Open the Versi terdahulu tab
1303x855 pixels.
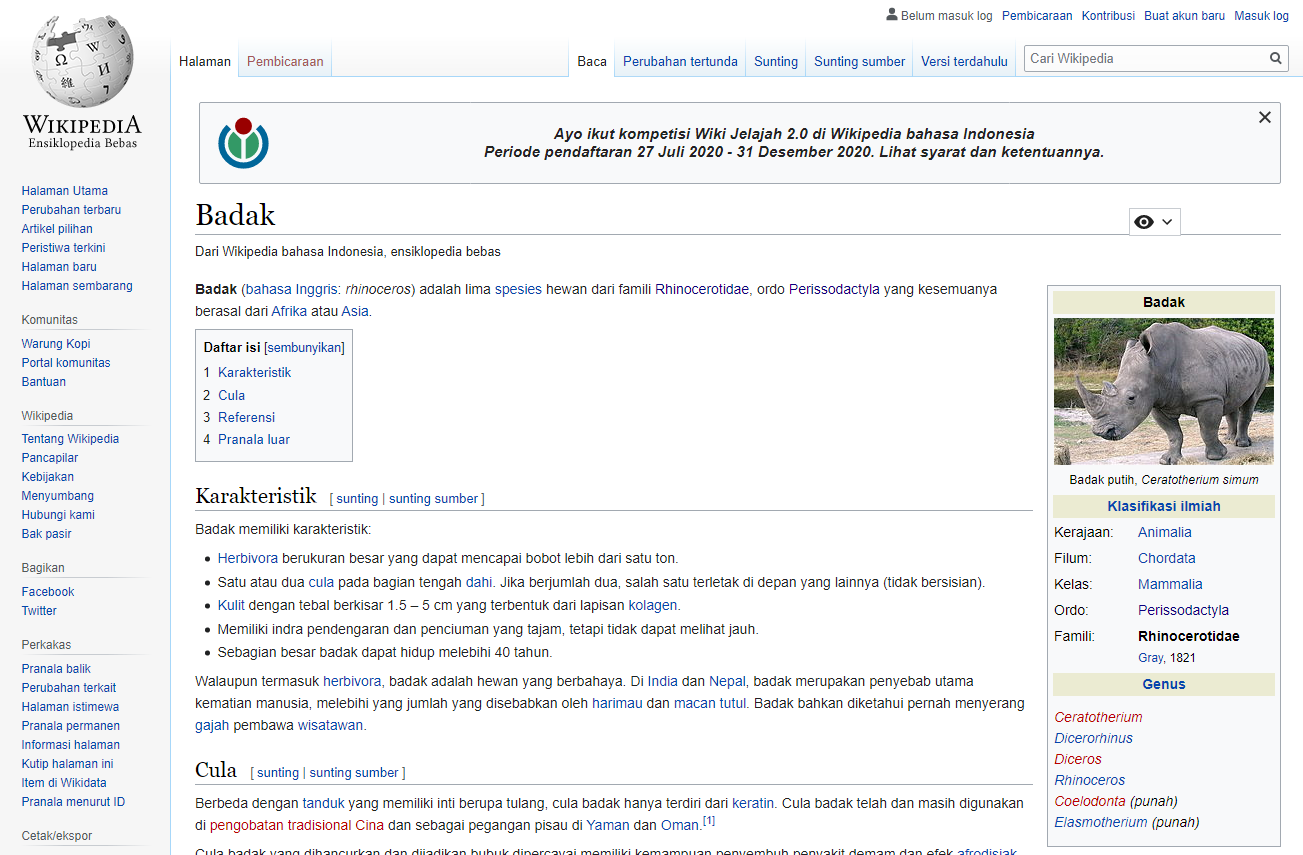tap(964, 62)
